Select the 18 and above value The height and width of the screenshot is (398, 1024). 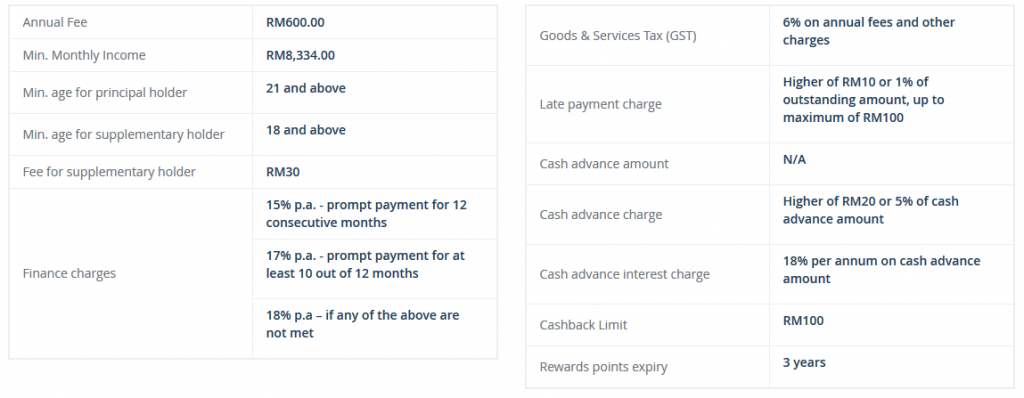306,130
